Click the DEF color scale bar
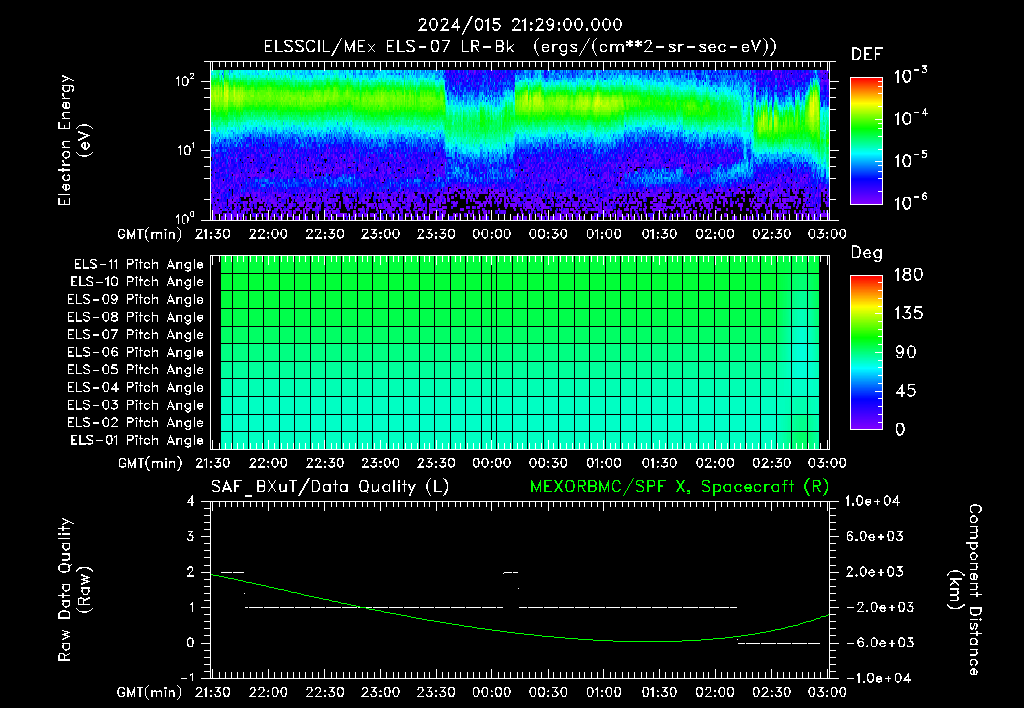This screenshot has height=708, width=1024. click(x=866, y=140)
